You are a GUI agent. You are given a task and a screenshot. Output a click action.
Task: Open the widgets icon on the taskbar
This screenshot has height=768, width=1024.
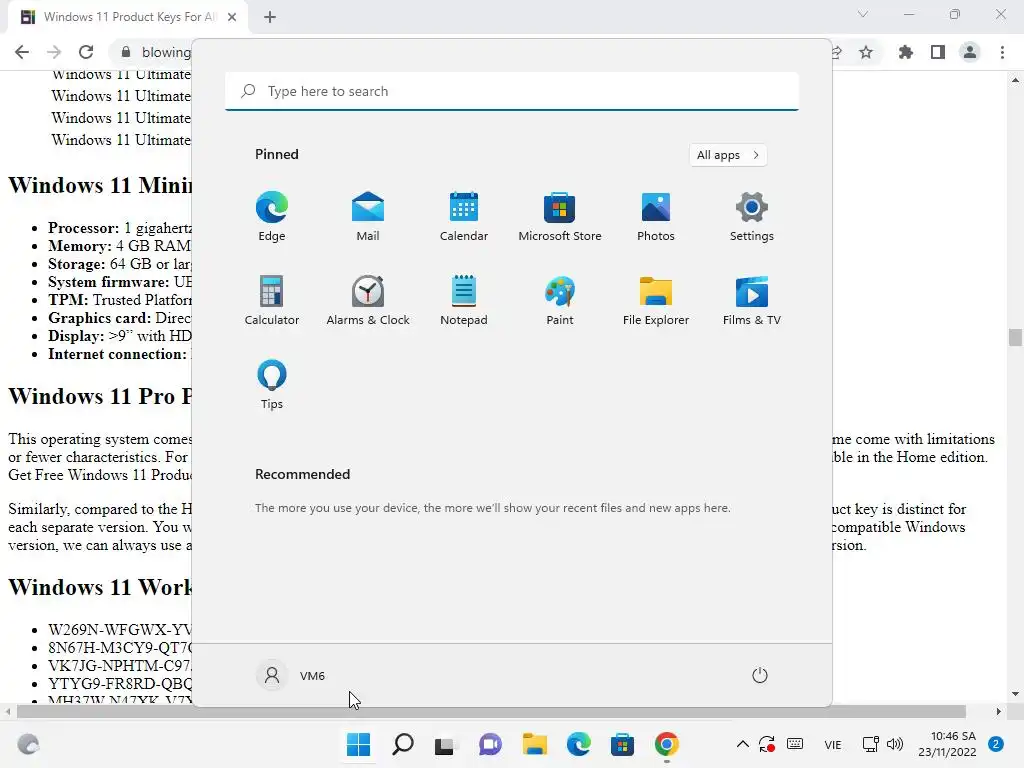[x=28, y=744]
